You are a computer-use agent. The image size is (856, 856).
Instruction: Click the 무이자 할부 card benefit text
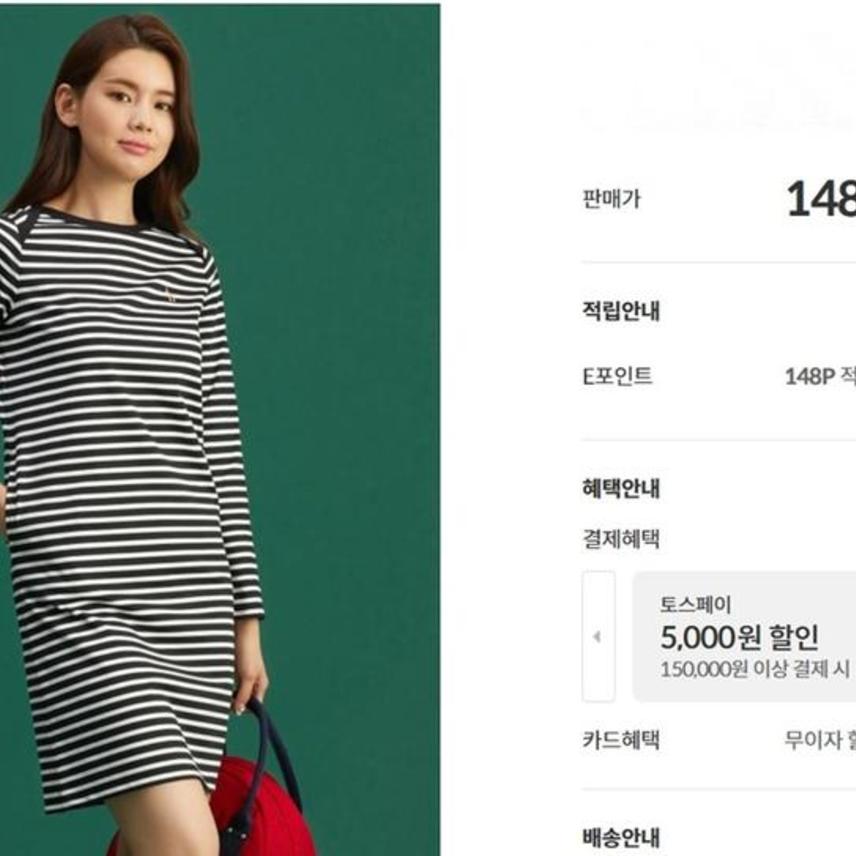(x=820, y=740)
